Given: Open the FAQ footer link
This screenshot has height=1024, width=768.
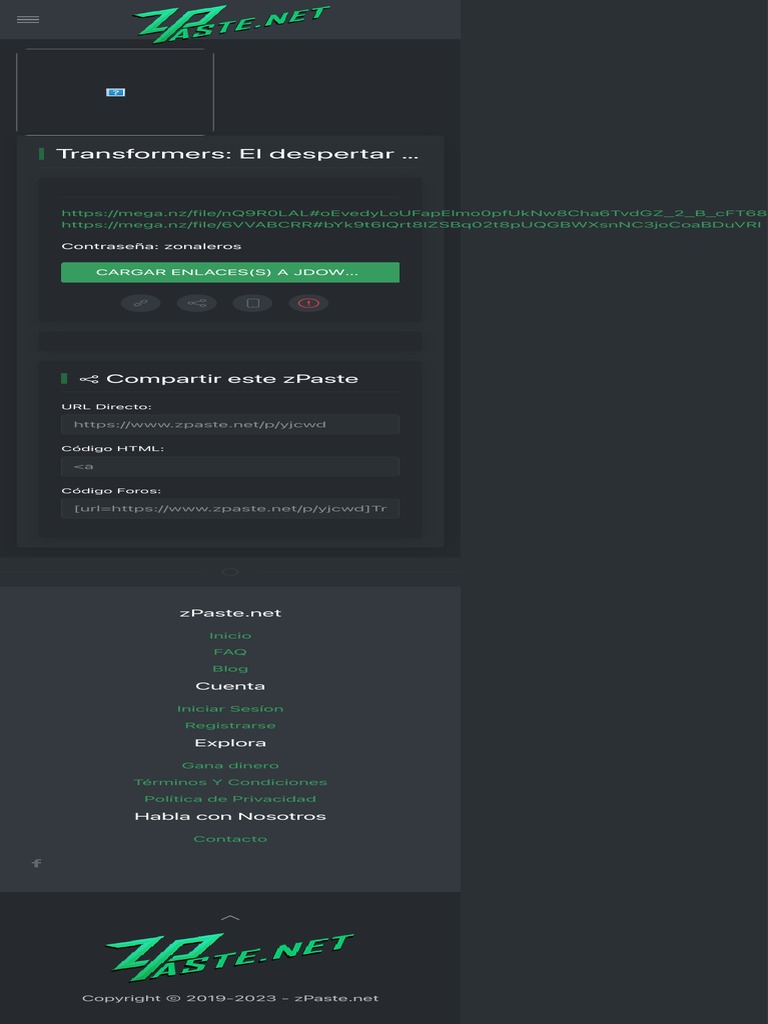Looking at the screenshot, I should tap(230, 652).
